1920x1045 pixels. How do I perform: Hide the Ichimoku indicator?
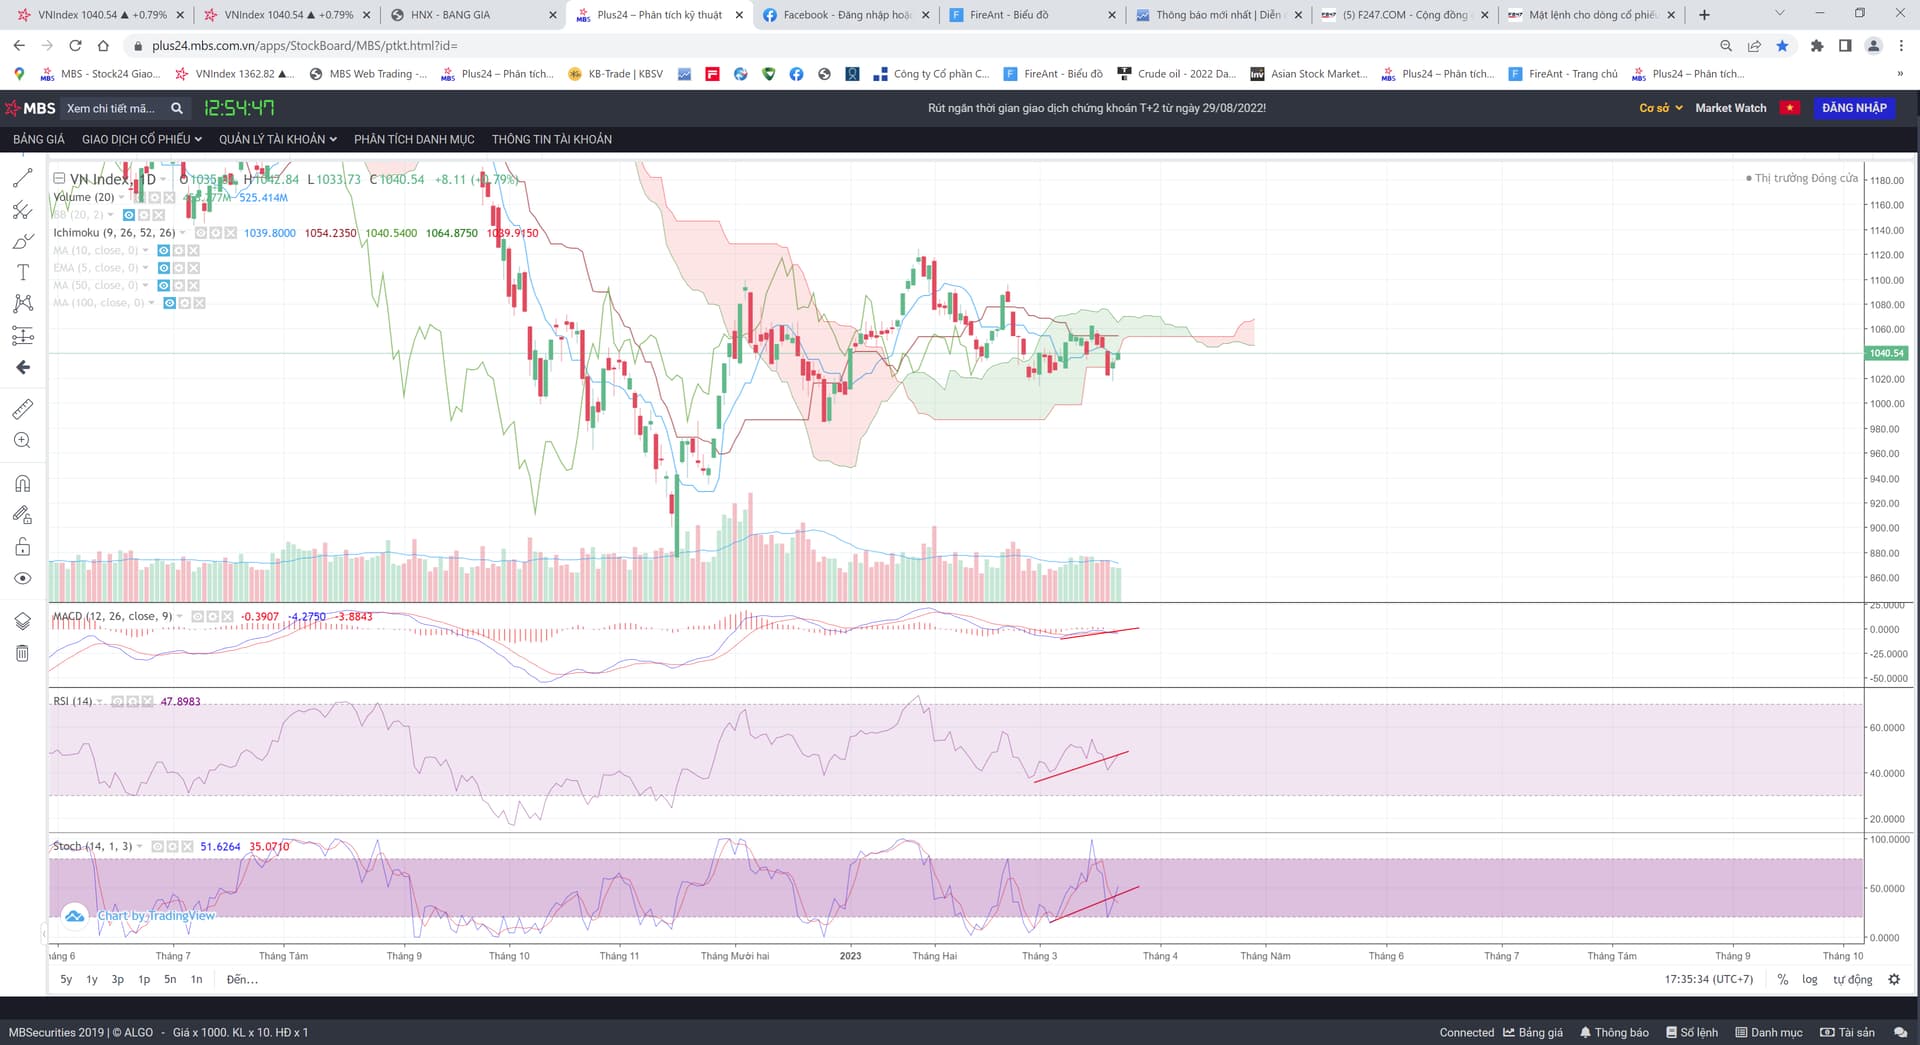pyautogui.click(x=200, y=233)
